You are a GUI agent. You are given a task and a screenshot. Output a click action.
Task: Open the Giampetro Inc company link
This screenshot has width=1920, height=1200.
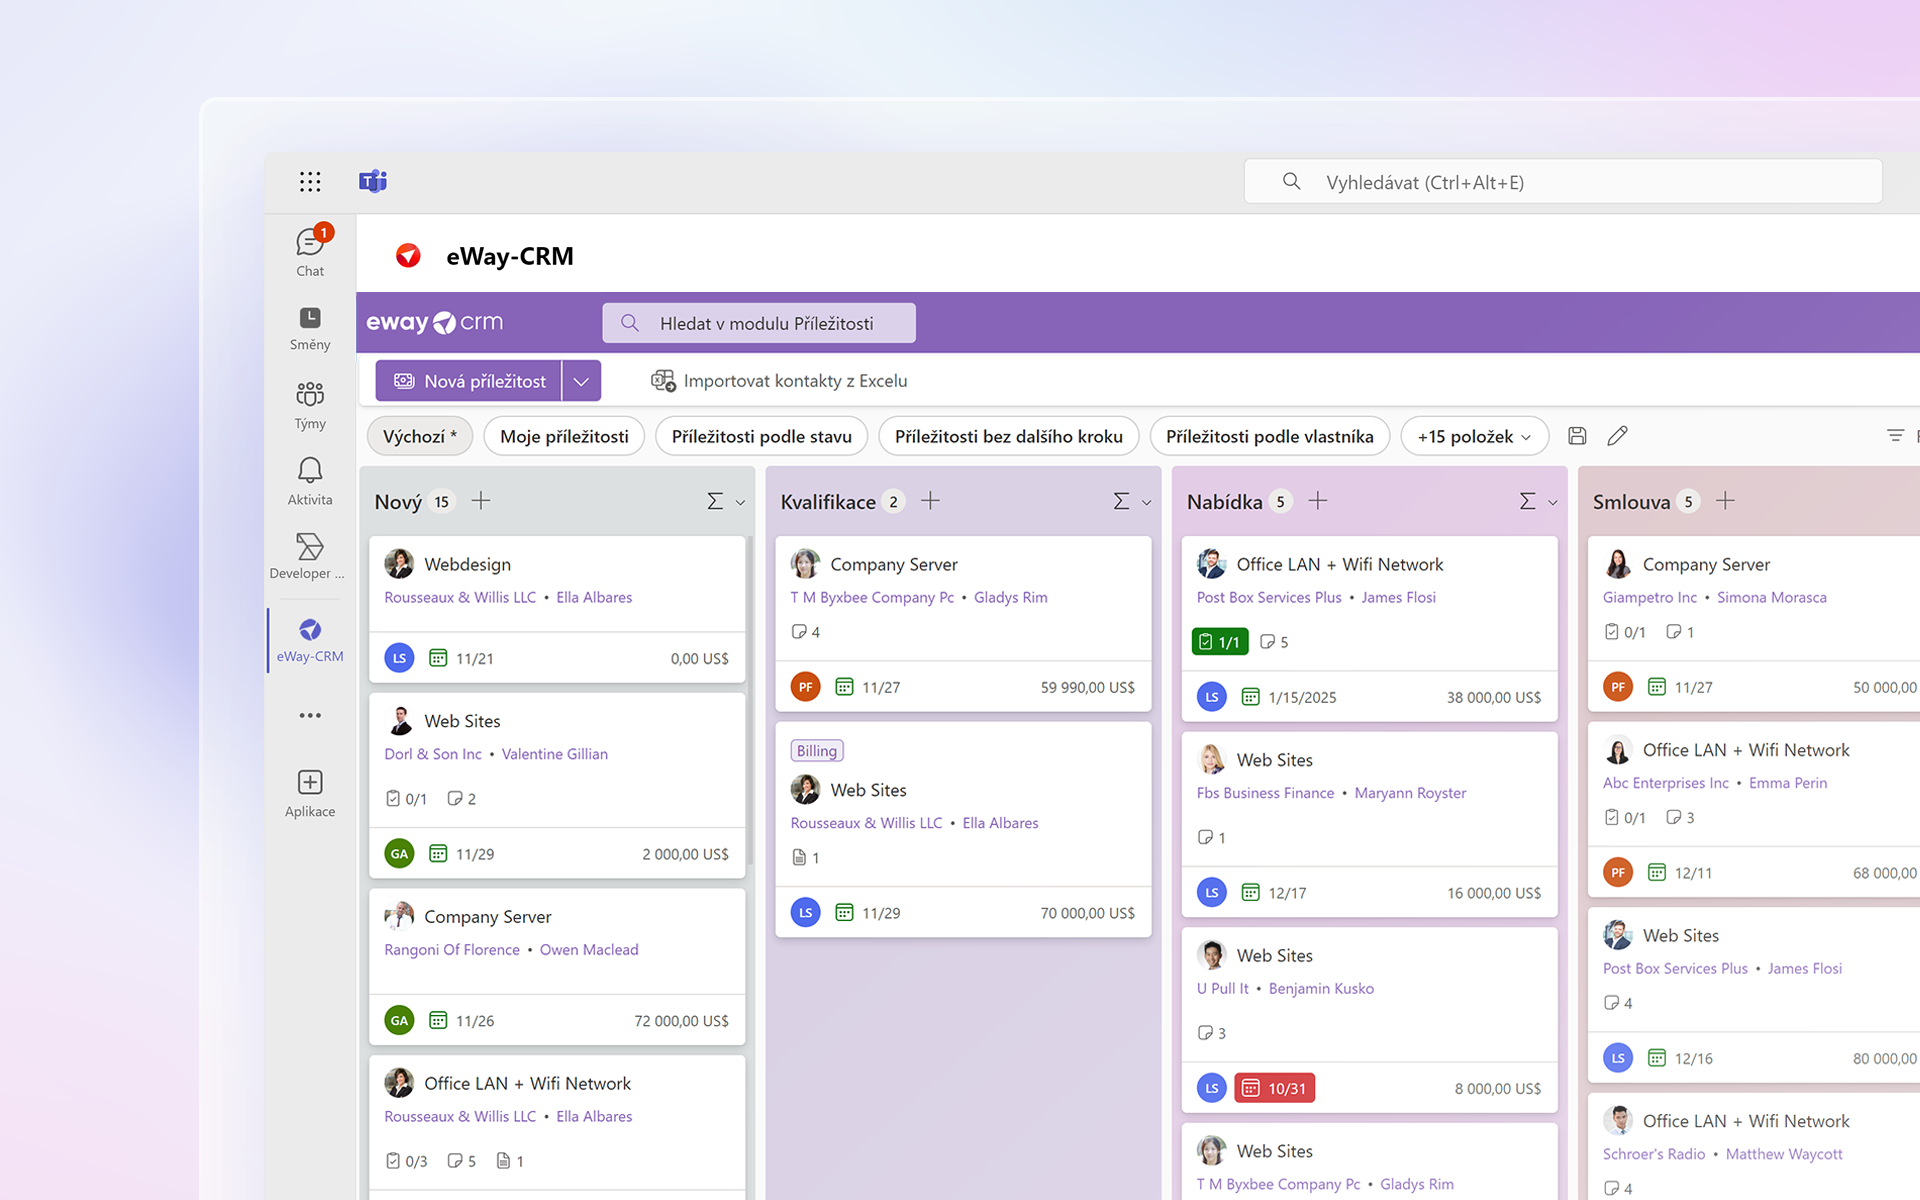[1650, 597]
